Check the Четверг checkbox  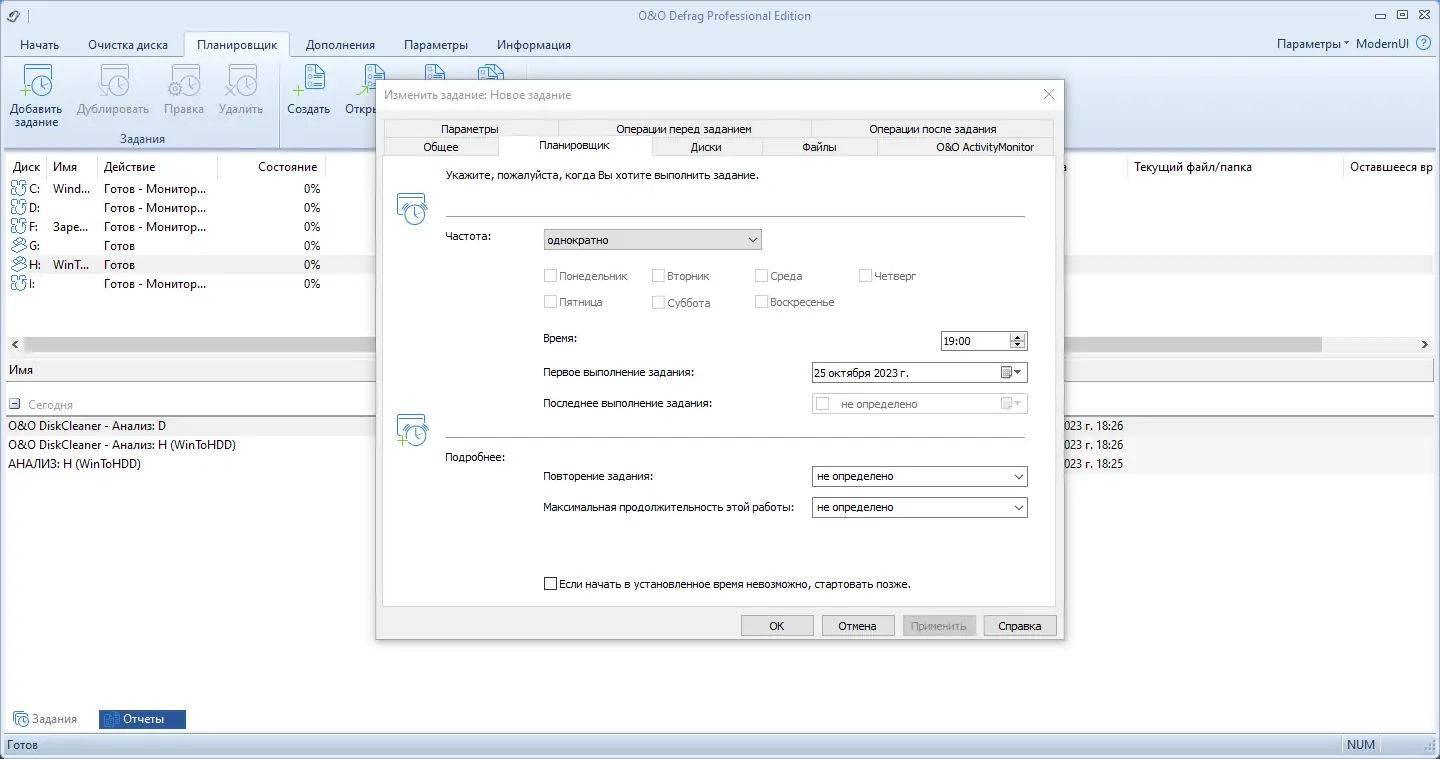click(866, 276)
